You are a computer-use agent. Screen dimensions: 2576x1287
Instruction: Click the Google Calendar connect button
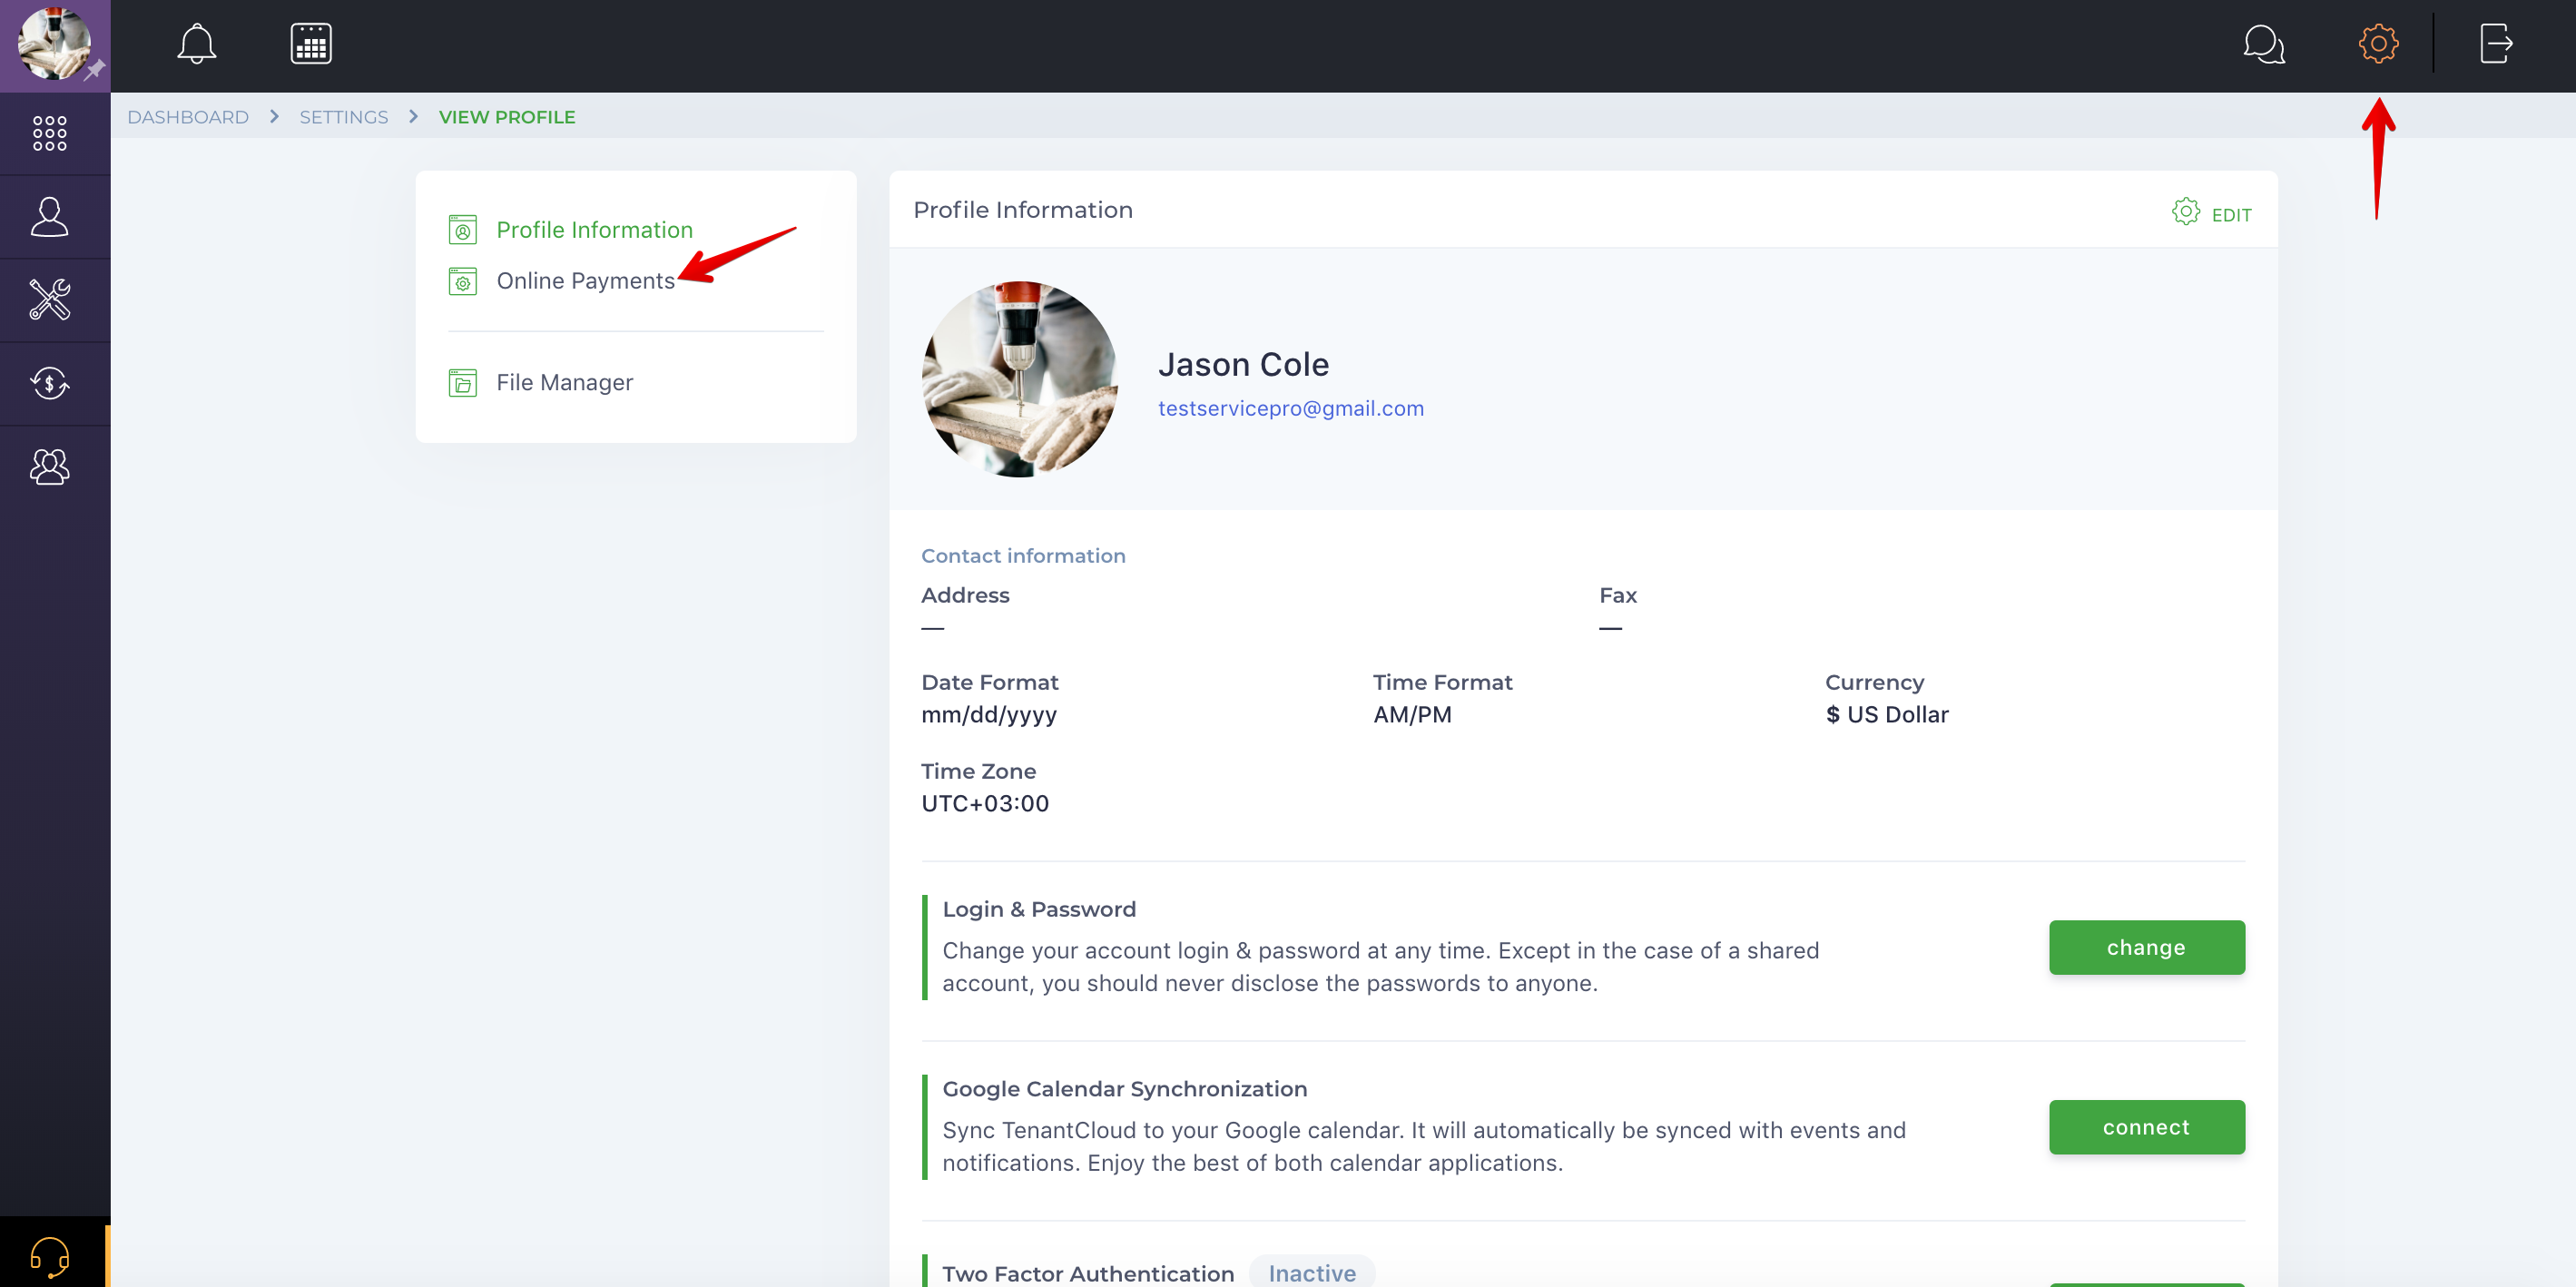pos(2146,1127)
